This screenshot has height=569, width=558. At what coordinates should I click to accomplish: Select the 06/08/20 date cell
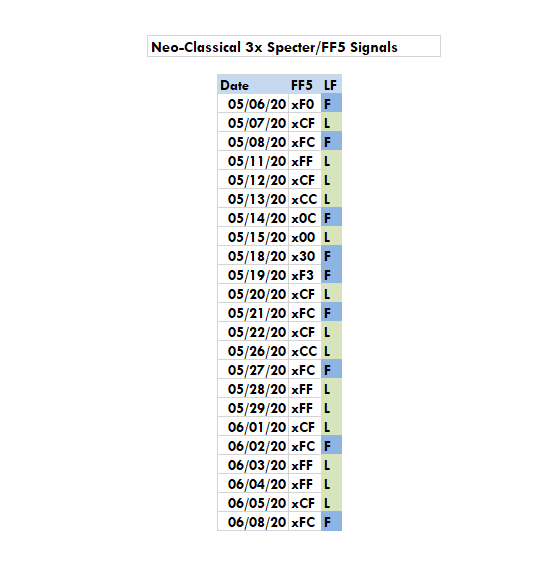[253, 522]
